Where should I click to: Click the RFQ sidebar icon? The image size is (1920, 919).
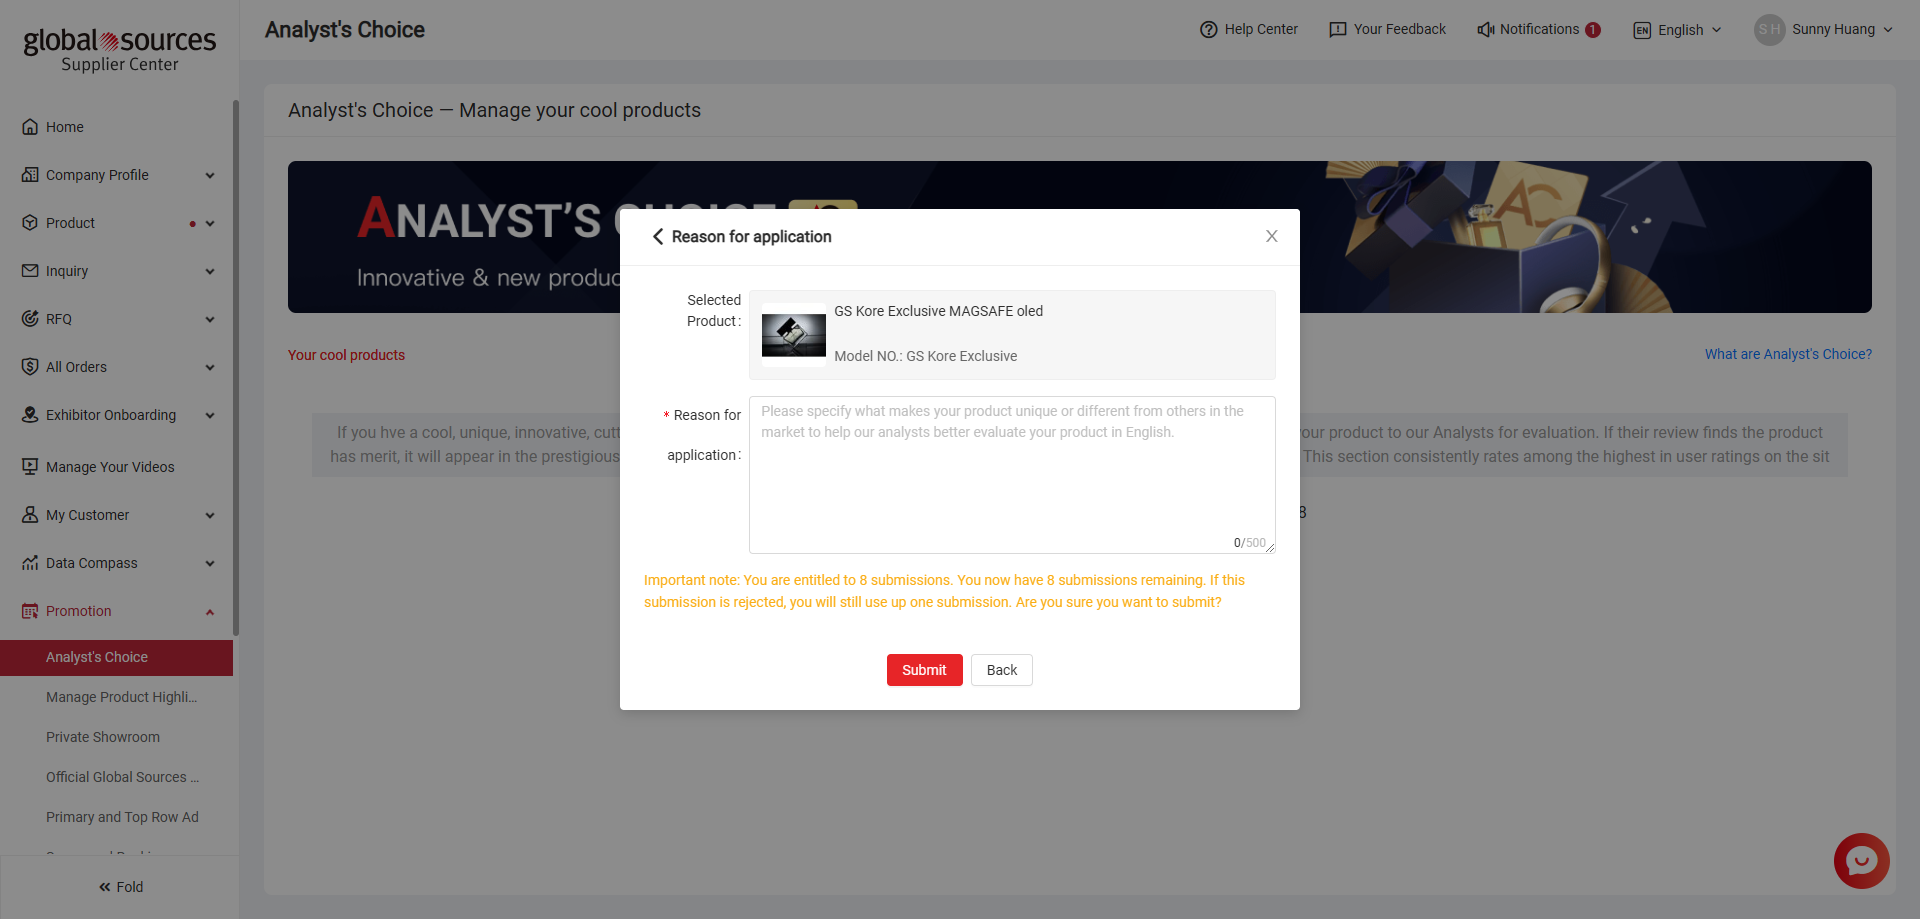pos(30,319)
